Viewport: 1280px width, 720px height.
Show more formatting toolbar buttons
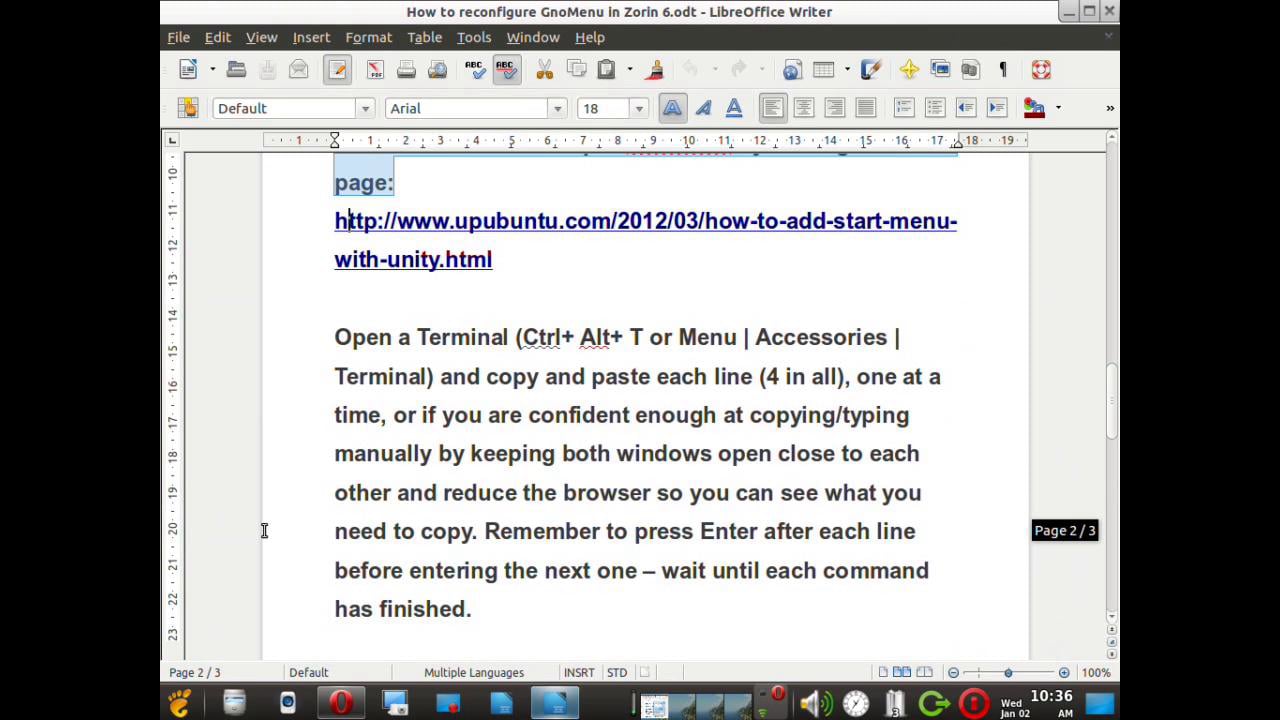point(1109,108)
